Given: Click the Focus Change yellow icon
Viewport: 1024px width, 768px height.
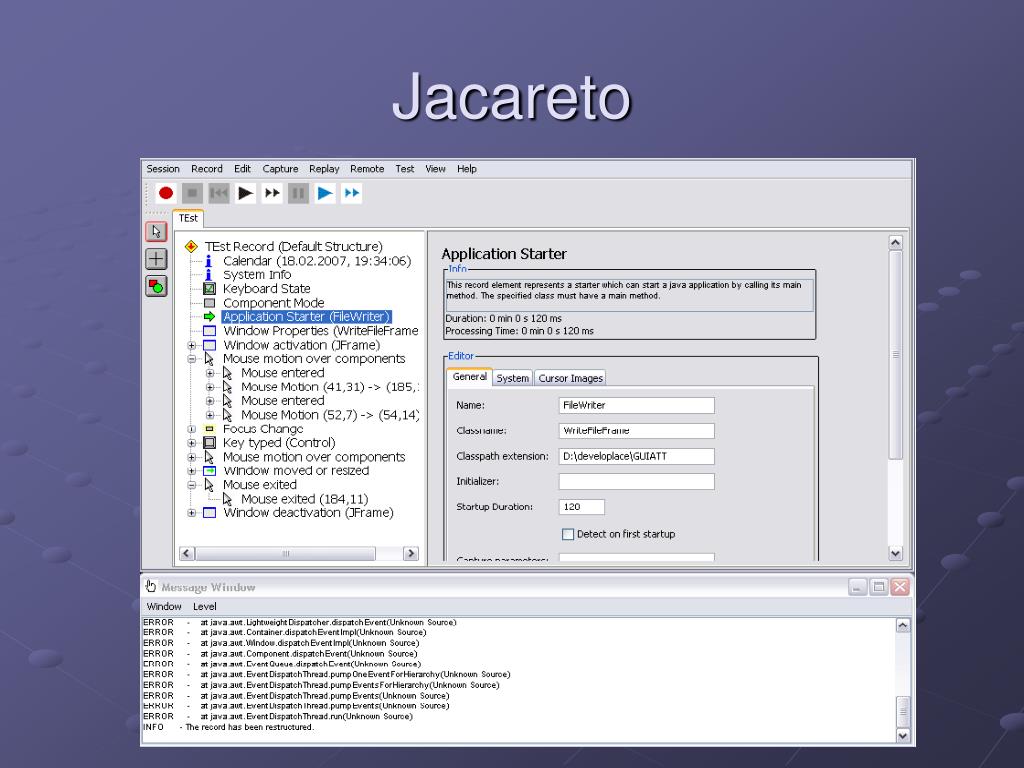Looking at the screenshot, I should (x=209, y=429).
